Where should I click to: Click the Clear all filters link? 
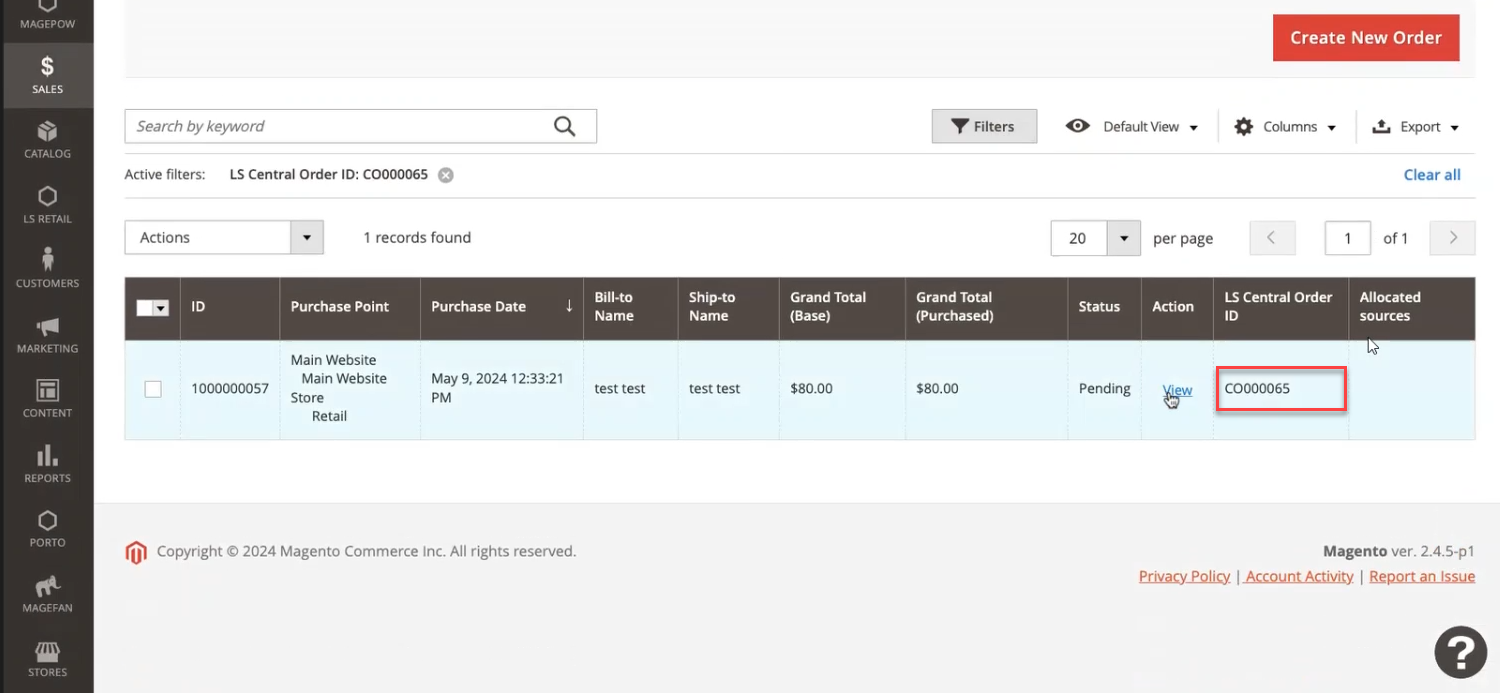pyautogui.click(x=1431, y=175)
